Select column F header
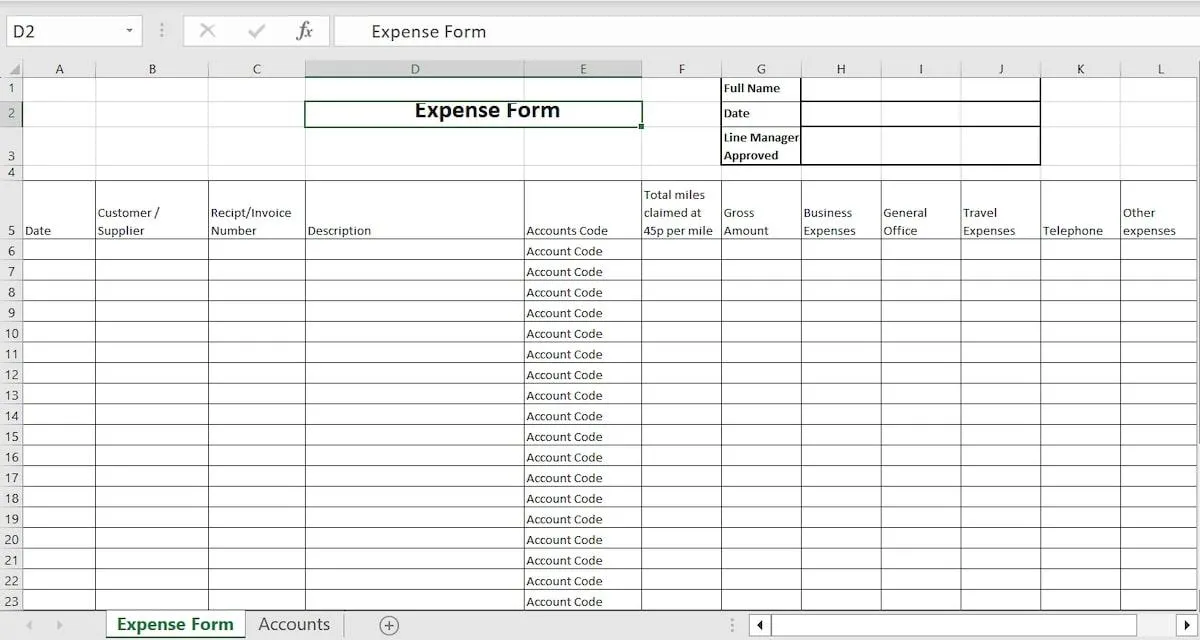This screenshot has height=640, width=1200. pyautogui.click(x=682, y=69)
